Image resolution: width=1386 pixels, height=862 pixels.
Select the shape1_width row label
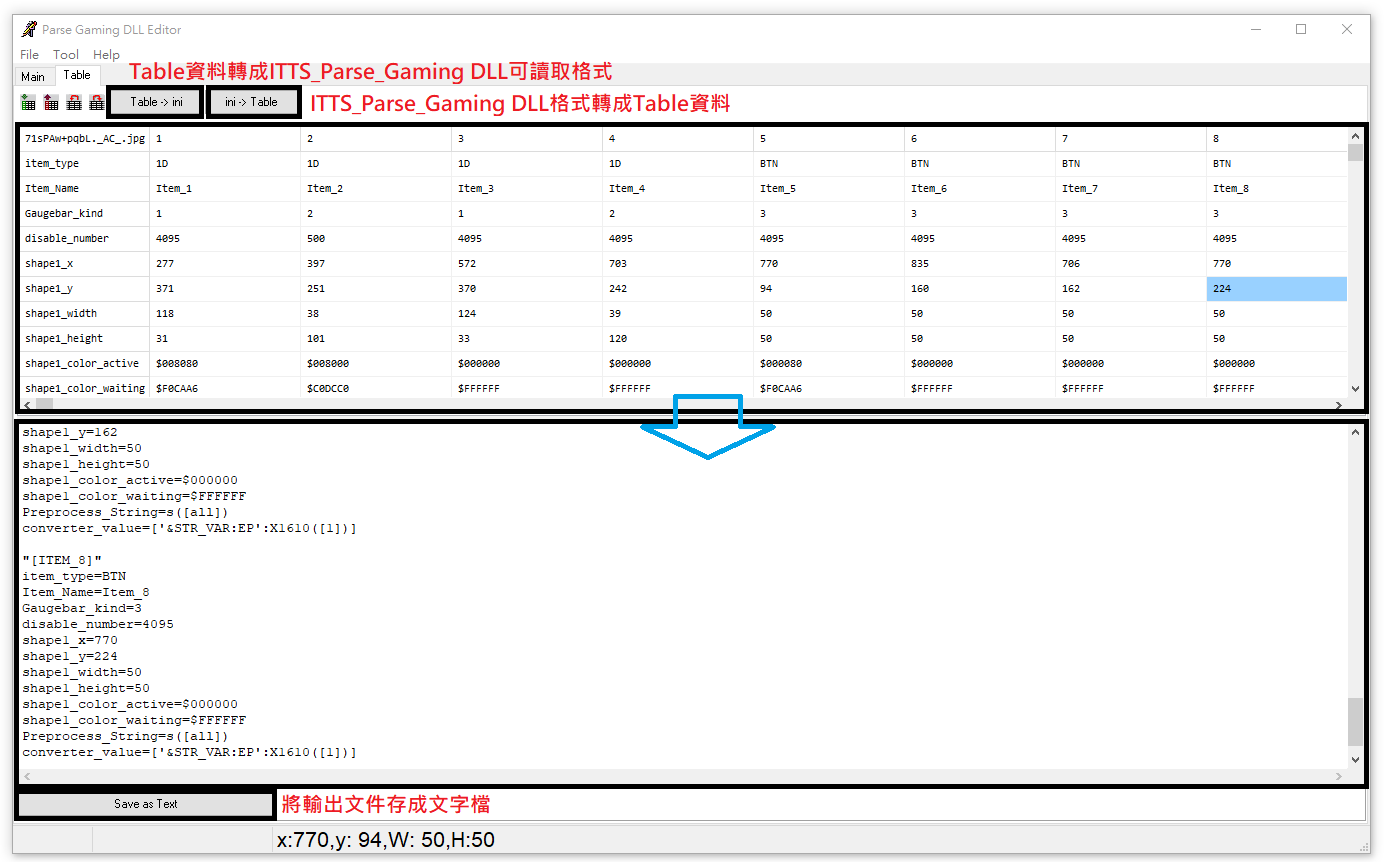pyautogui.click(x=85, y=314)
